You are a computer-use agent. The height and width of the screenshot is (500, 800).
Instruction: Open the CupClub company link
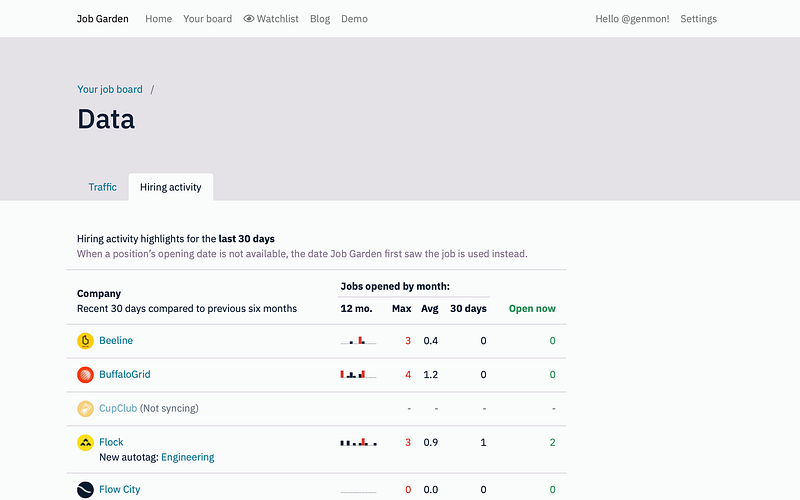pos(118,409)
